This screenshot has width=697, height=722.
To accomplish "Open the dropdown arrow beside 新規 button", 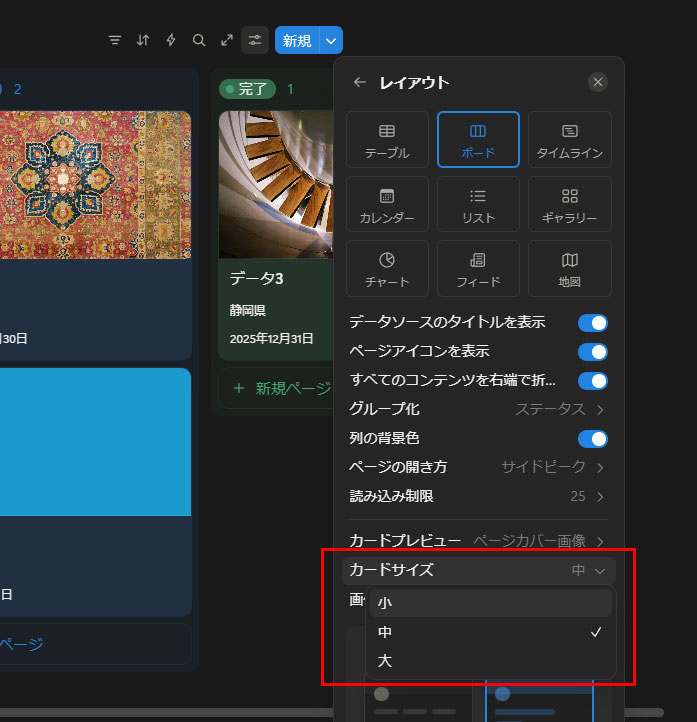I will [333, 40].
